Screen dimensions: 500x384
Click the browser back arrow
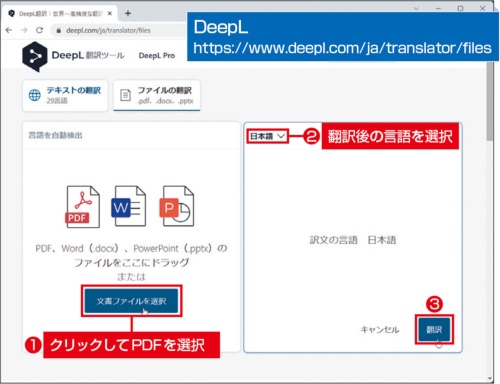click(9, 30)
